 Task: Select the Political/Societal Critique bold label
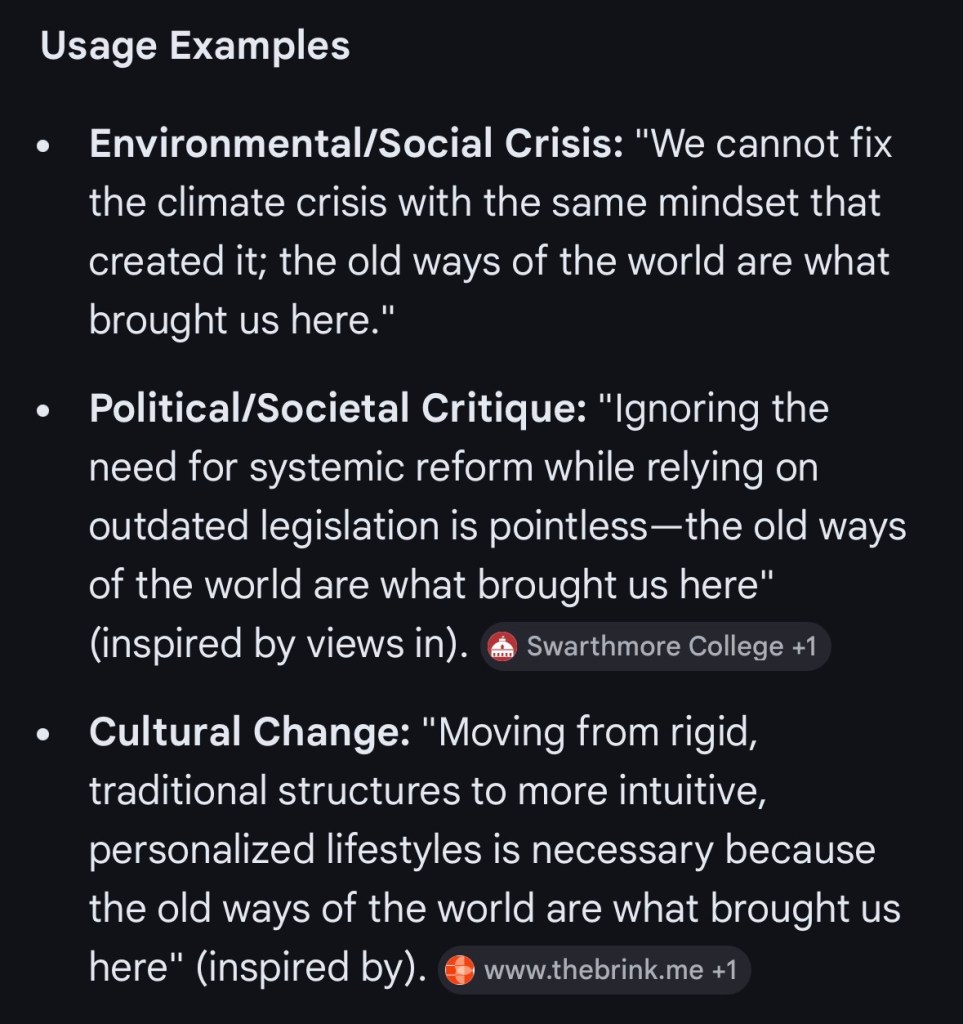click(x=337, y=409)
